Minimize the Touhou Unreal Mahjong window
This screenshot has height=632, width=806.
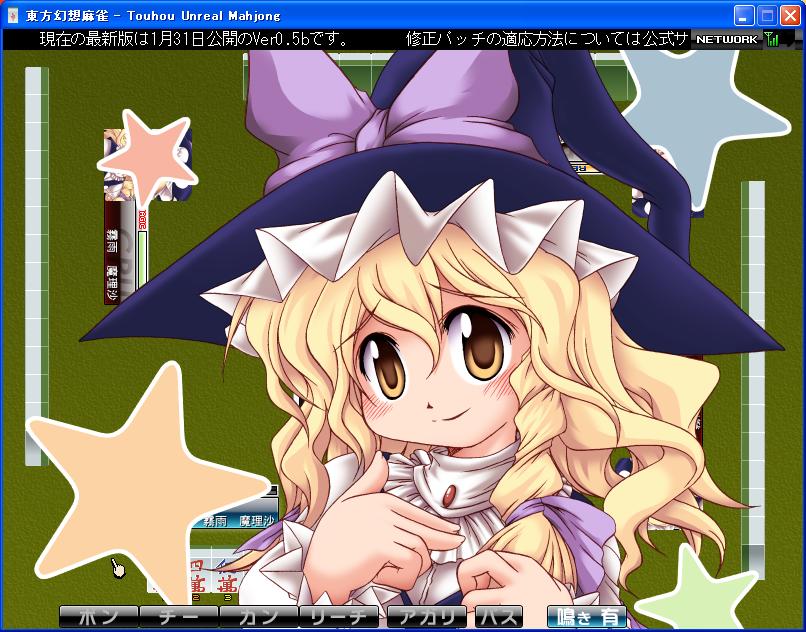(x=743, y=15)
